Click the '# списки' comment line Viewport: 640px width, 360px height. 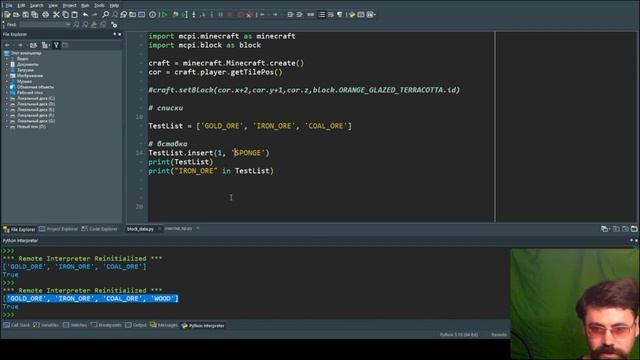(166, 108)
